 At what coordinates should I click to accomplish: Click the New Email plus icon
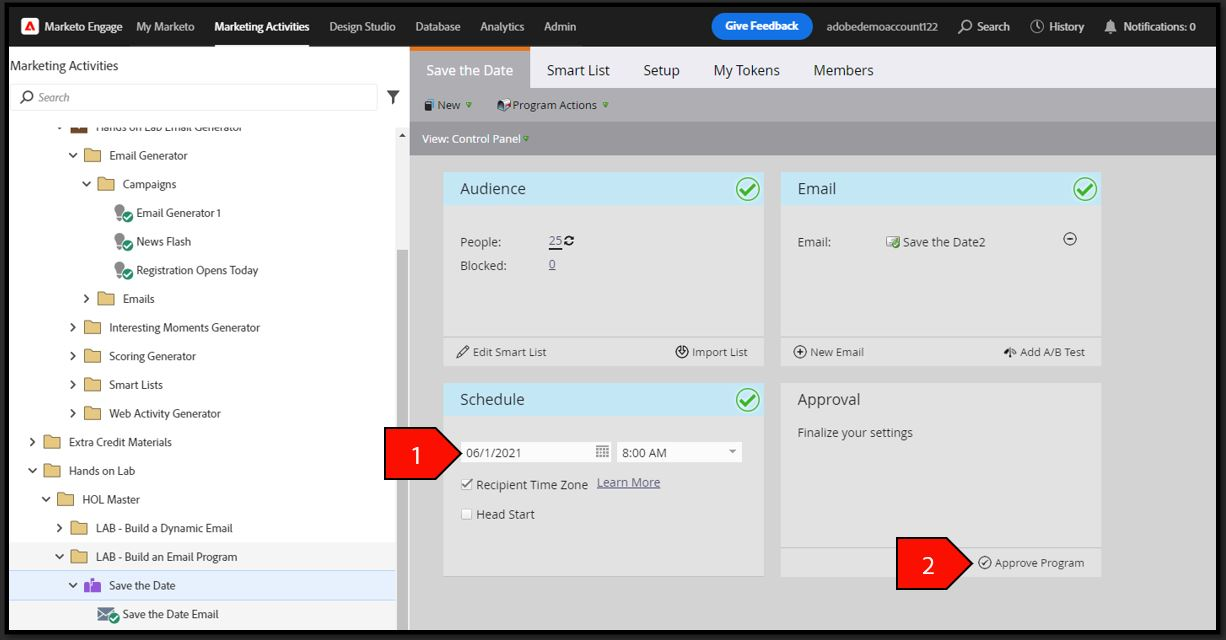coord(800,352)
